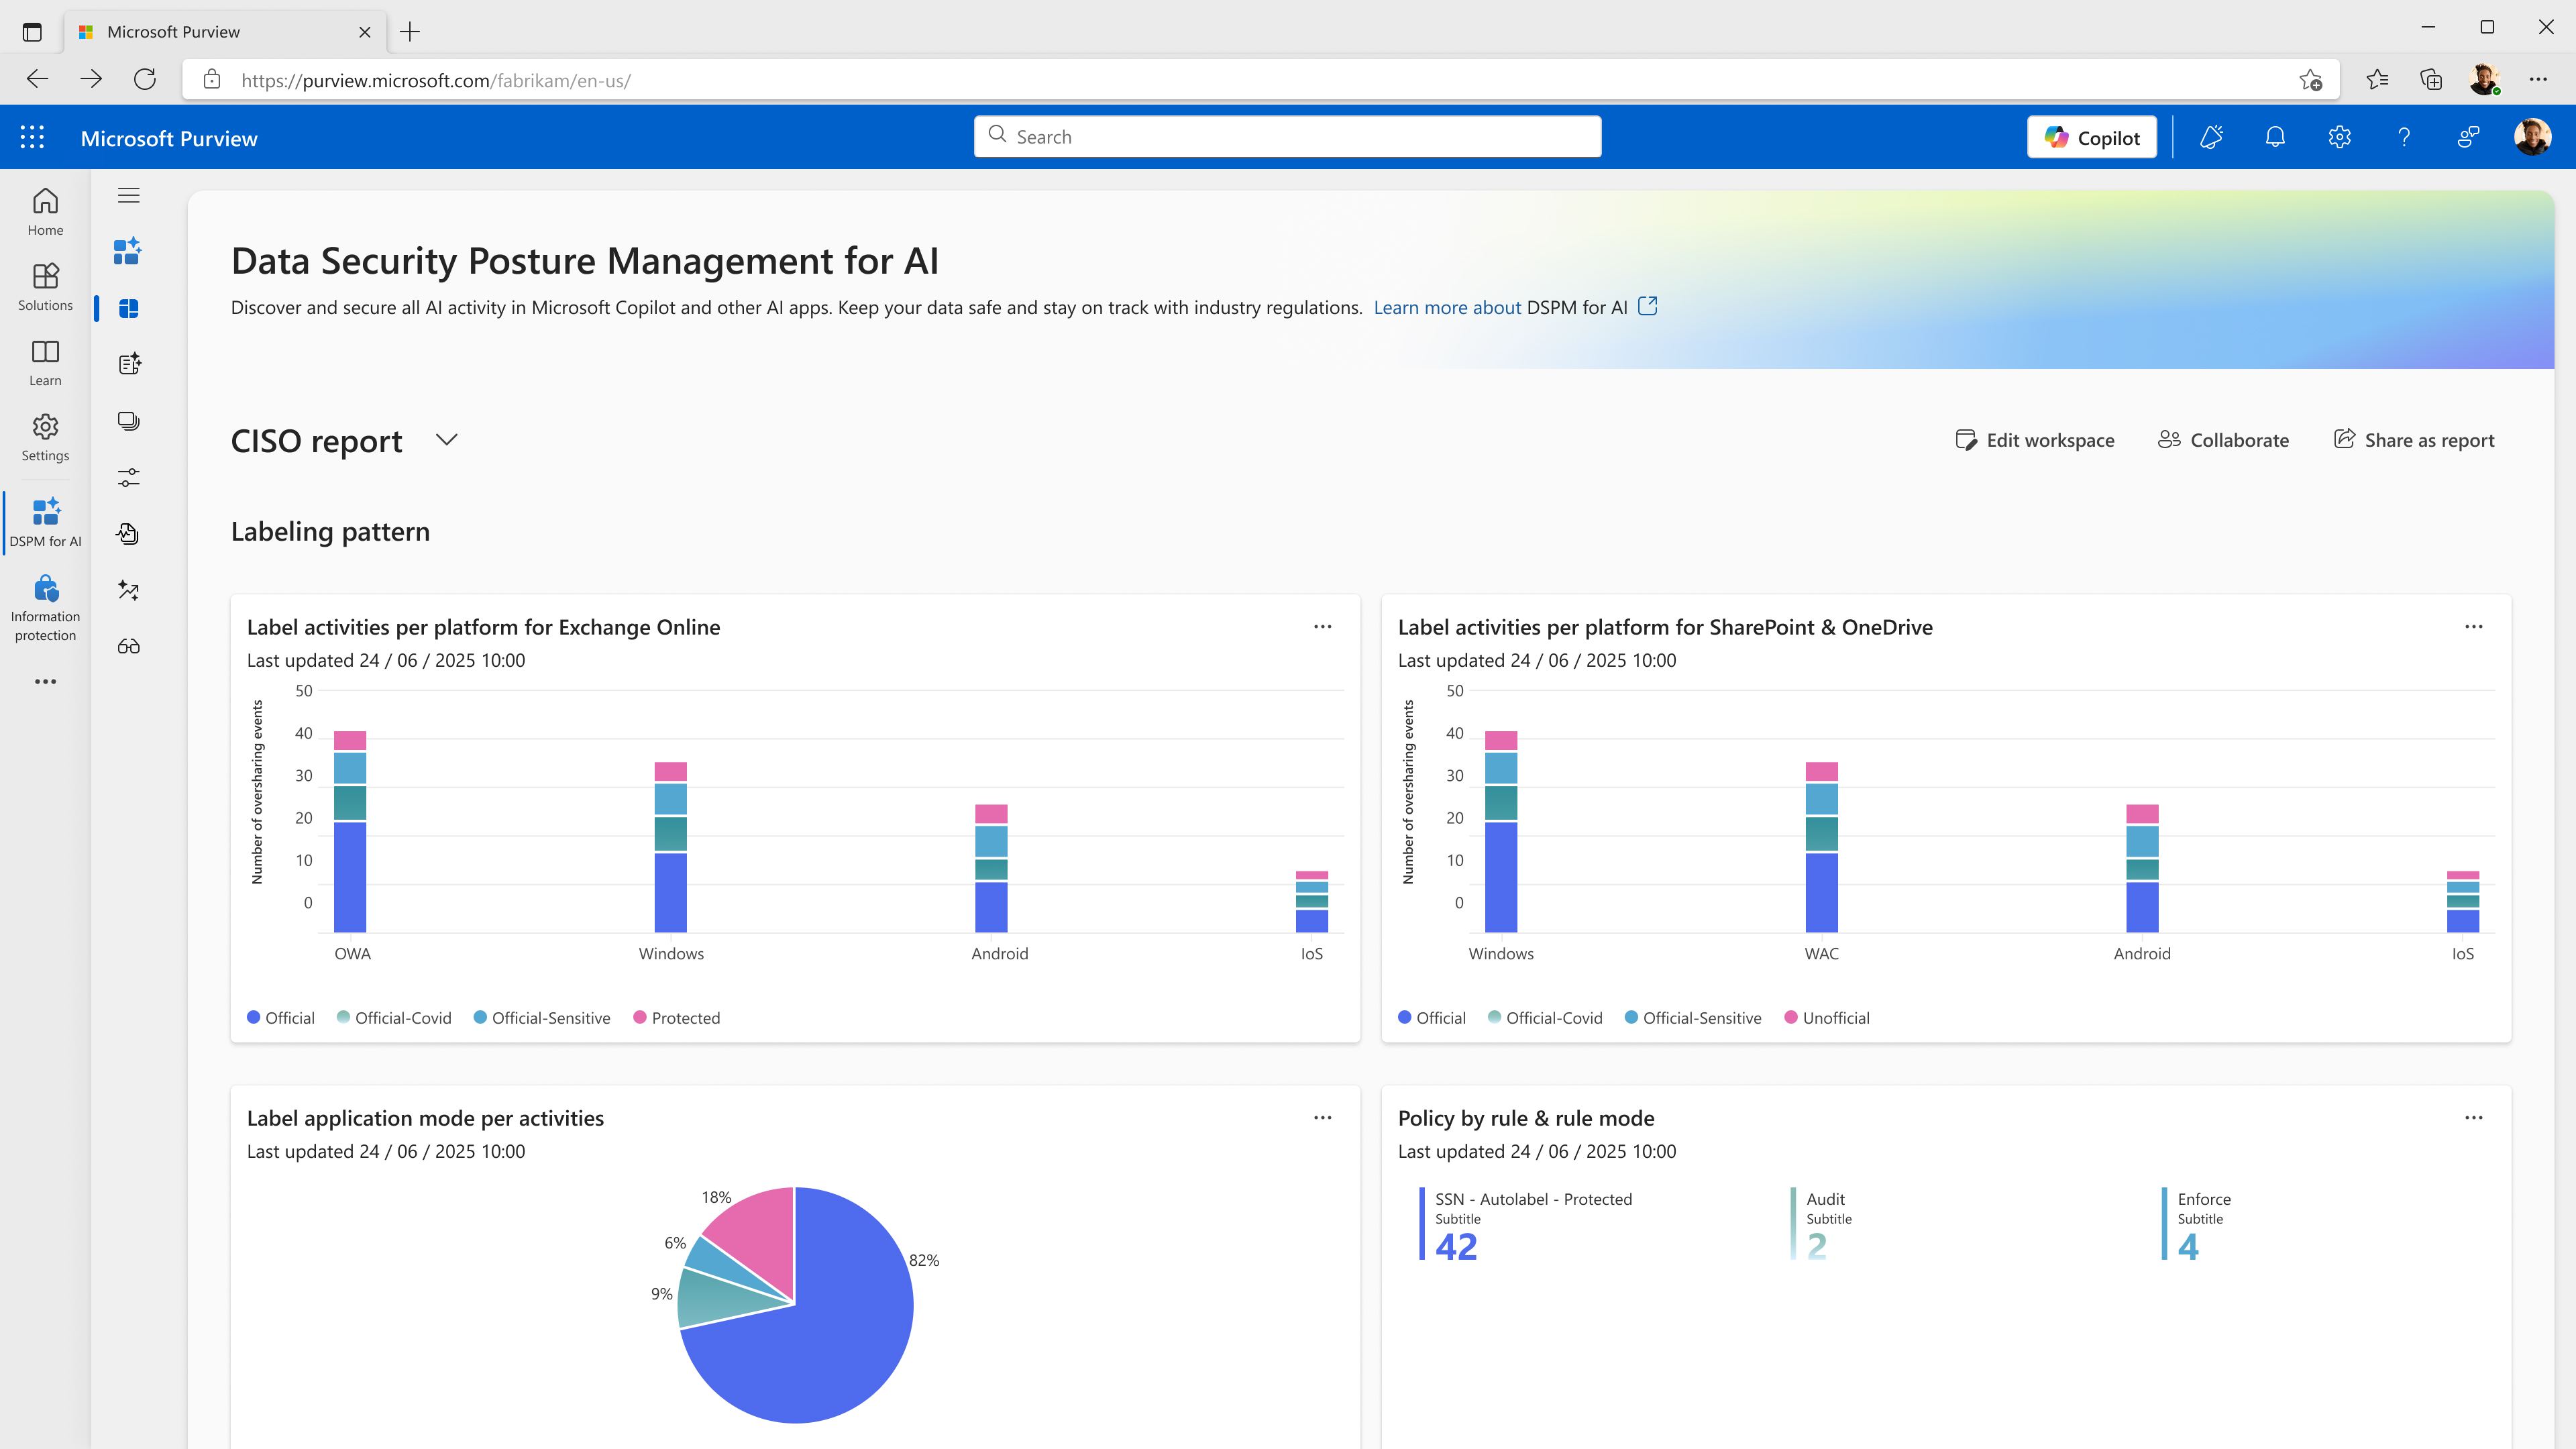Collapse the secondary navigation hamburger menu

tap(128, 195)
